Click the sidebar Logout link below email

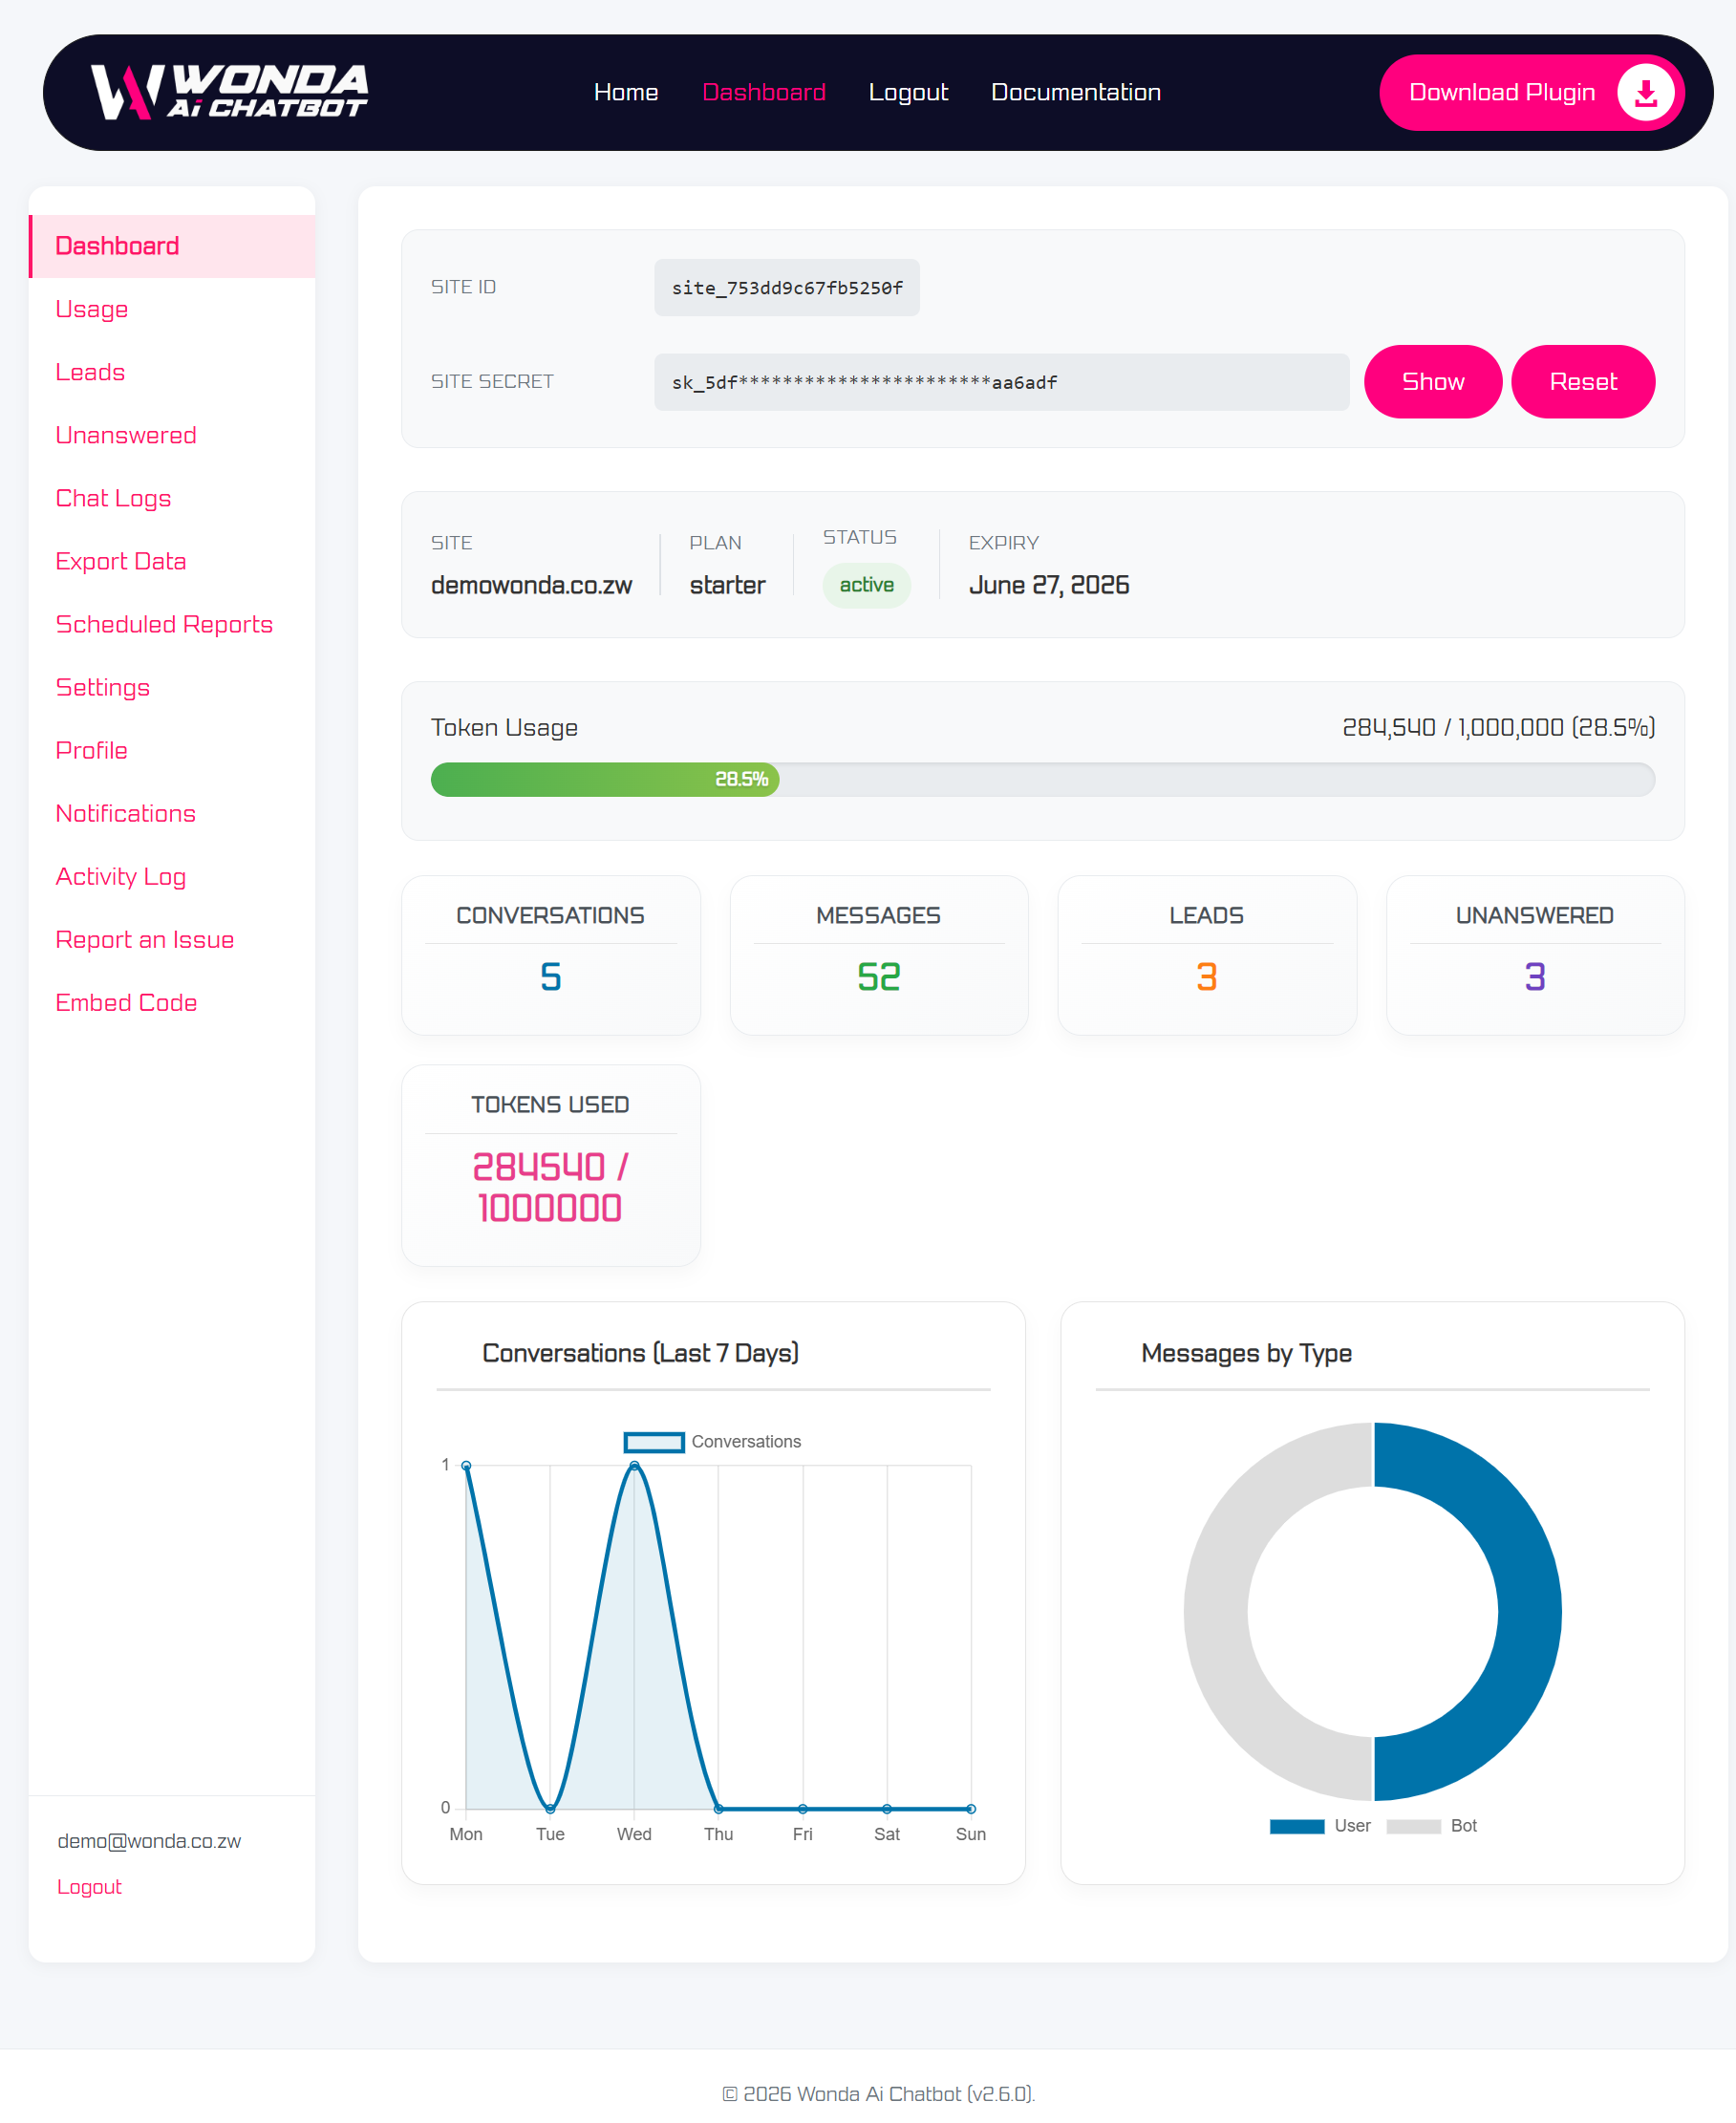coord(89,1886)
